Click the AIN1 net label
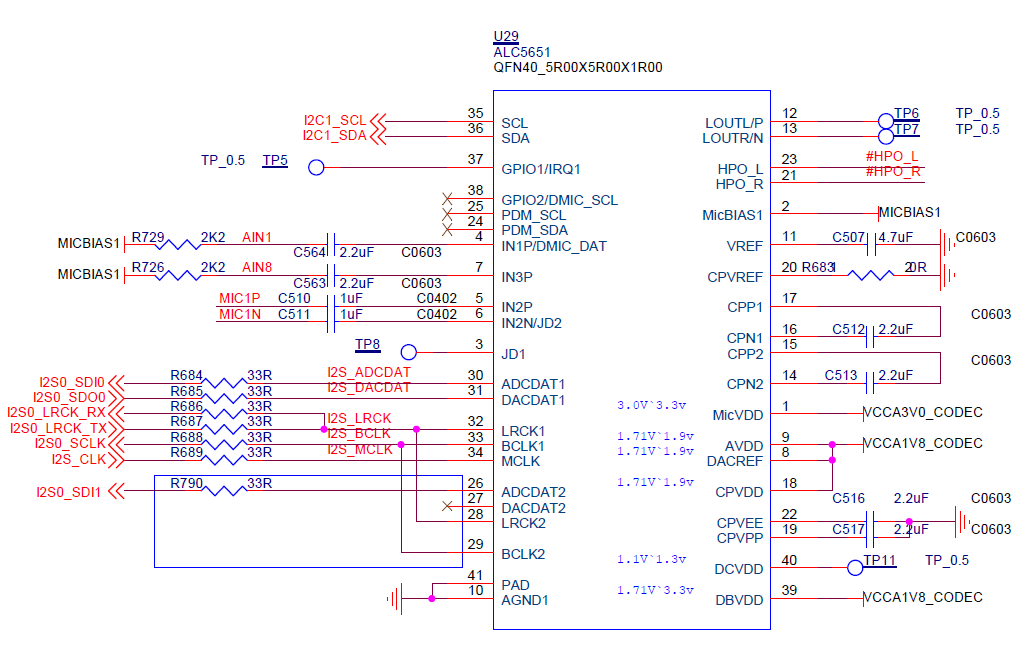This screenshot has width=1029, height=667. click(x=257, y=237)
